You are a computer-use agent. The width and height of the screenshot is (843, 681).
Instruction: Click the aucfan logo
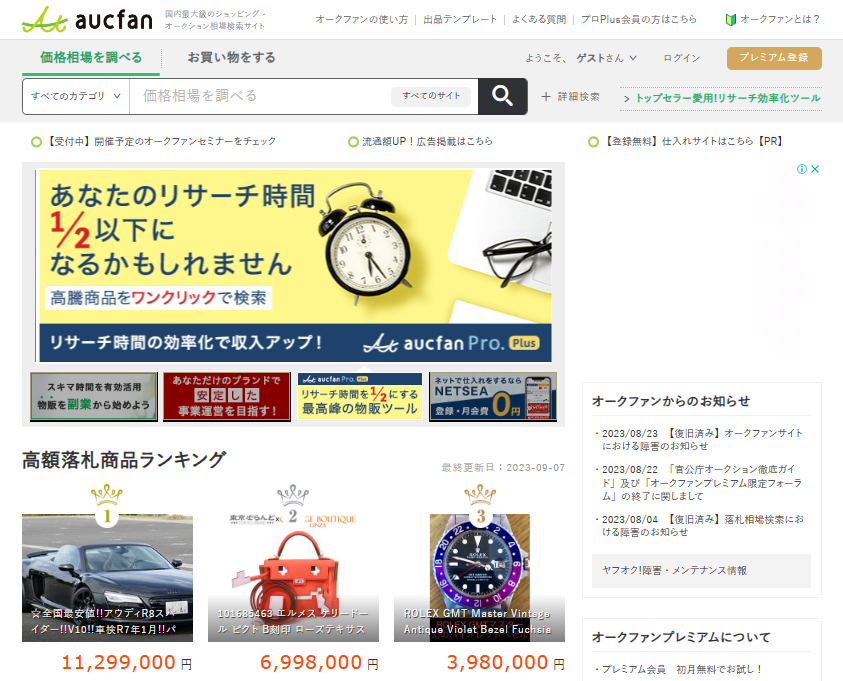pos(88,19)
